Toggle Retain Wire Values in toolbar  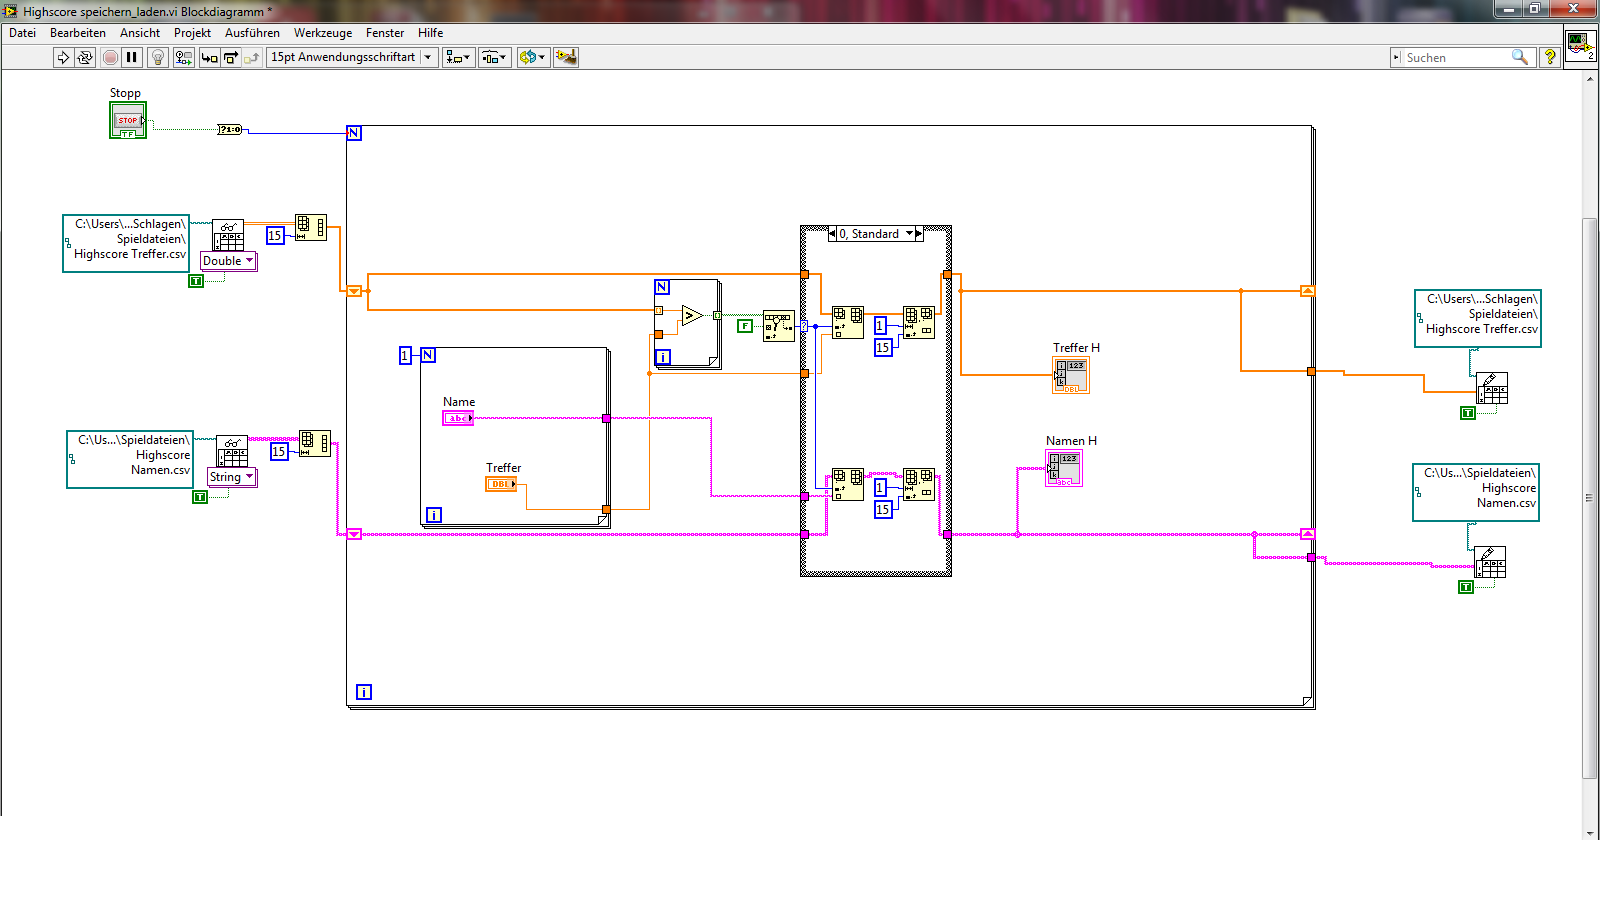(183, 58)
